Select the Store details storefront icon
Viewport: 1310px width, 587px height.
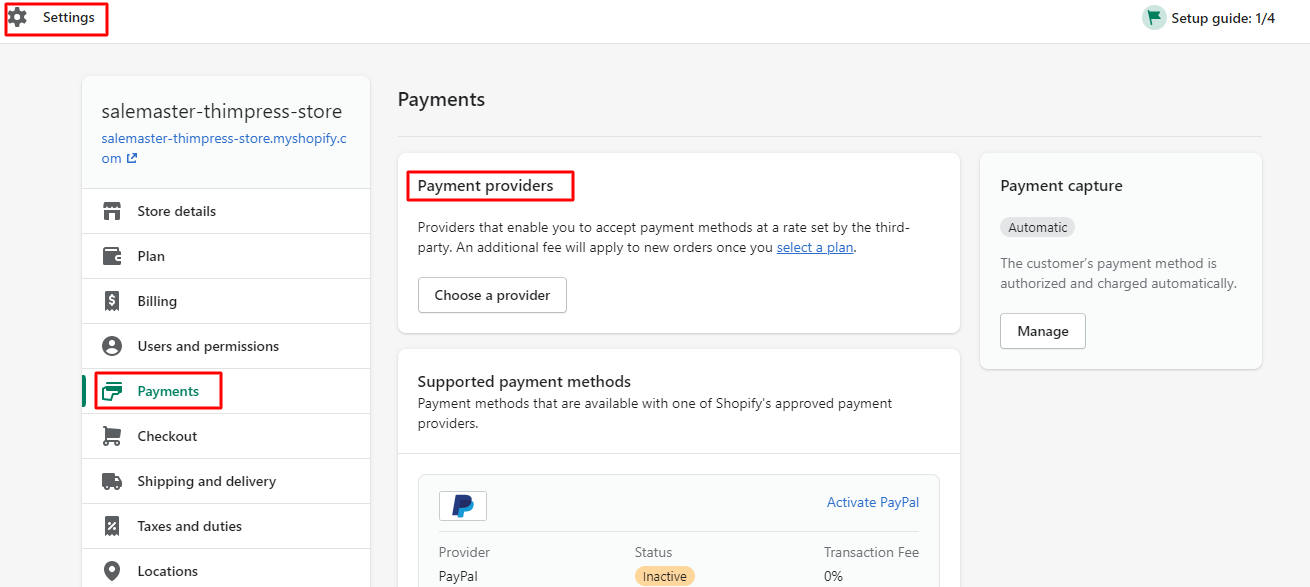(x=113, y=210)
